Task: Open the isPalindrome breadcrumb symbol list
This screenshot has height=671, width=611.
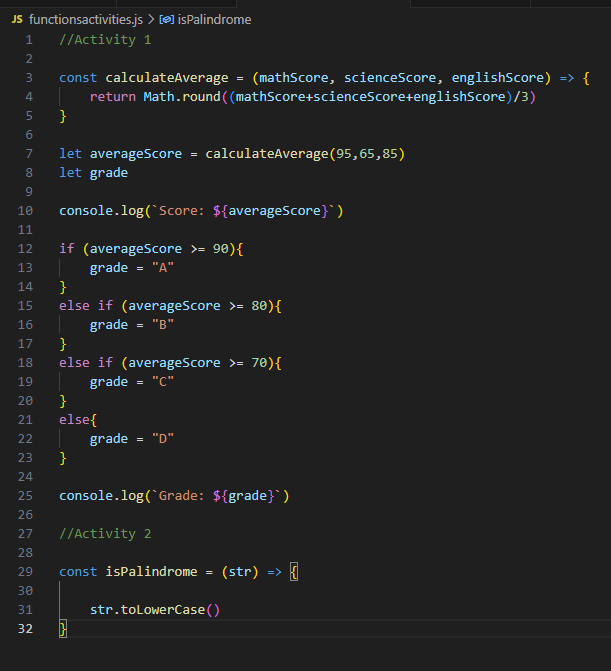Action: tap(214, 19)
